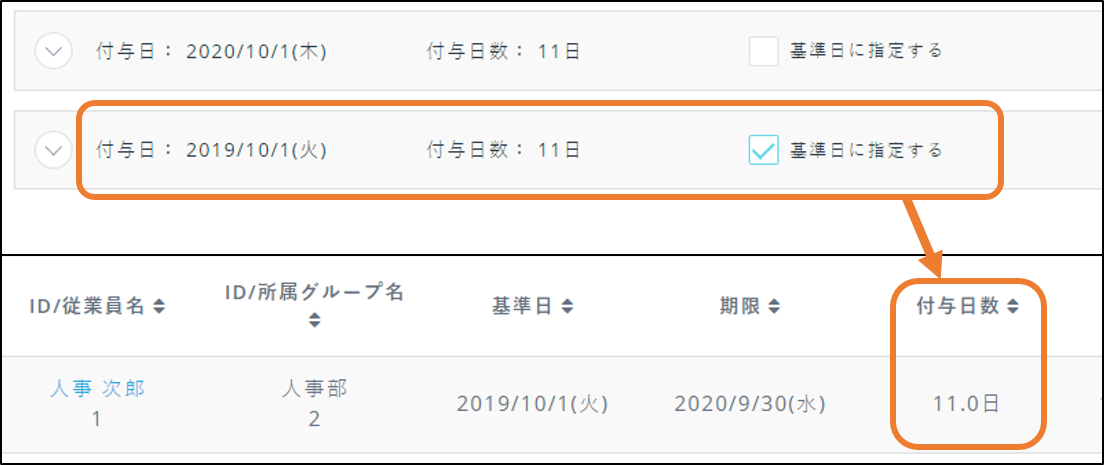The width and height of the screenshot is (1104, 465).
Task: Select the 付与日: 2019/10/1(火) text
Action: point(211,151)
